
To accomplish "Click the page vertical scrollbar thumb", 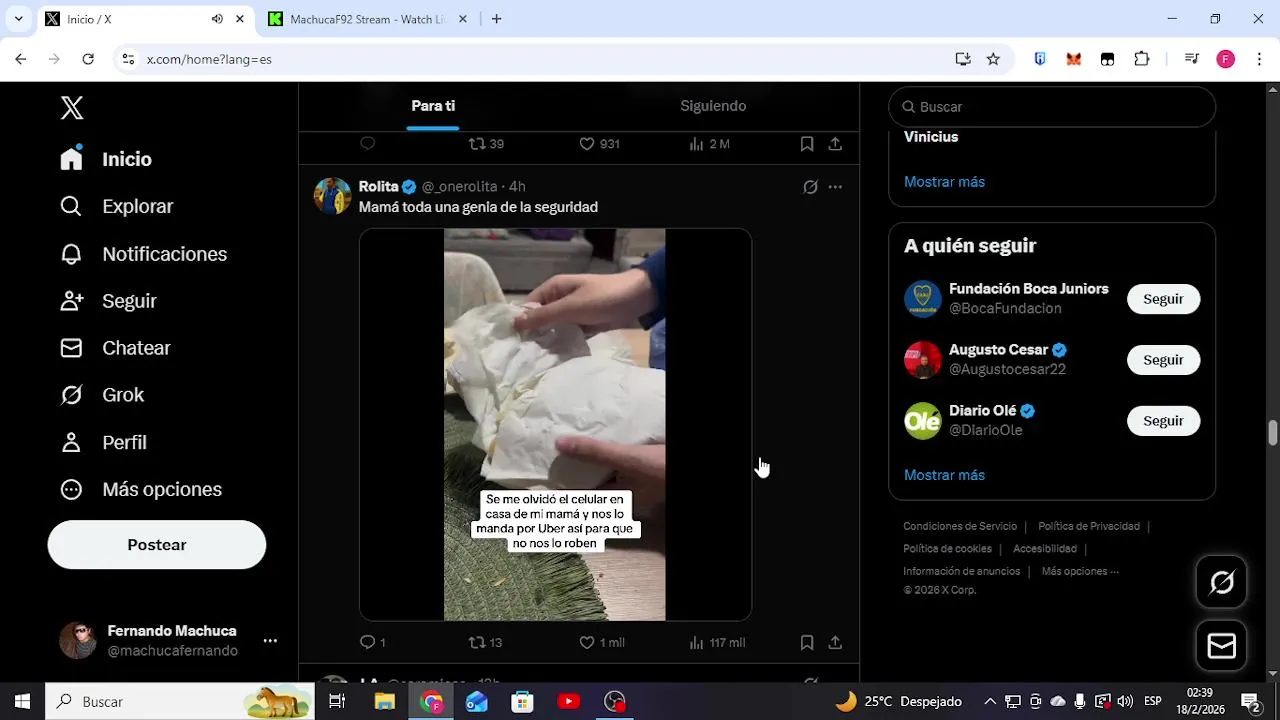I will point(1272,433).
